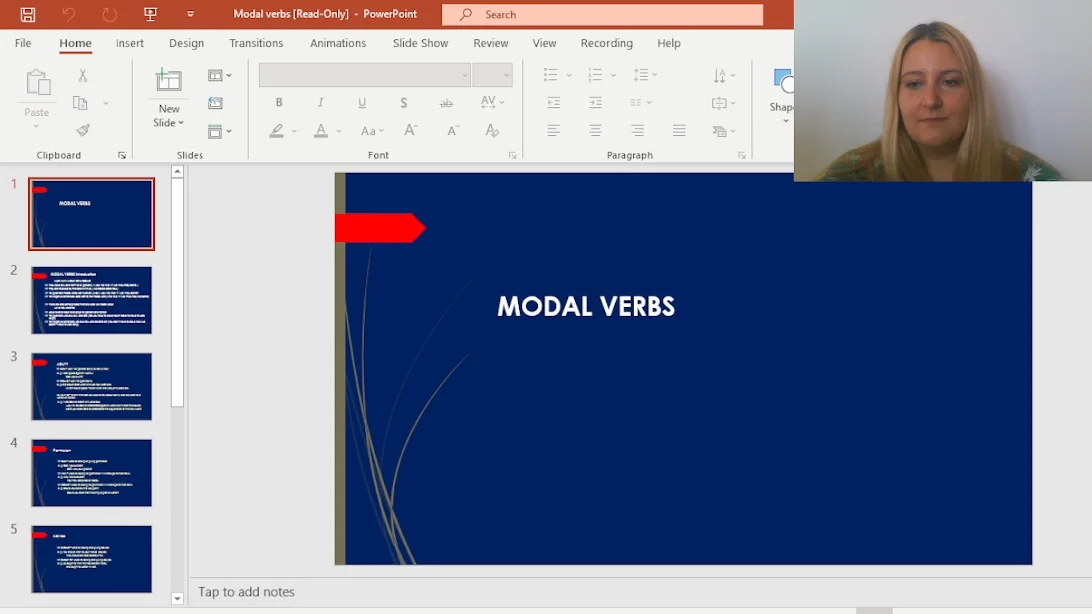Toggle Justify alignment

click(x=679, y=130)
